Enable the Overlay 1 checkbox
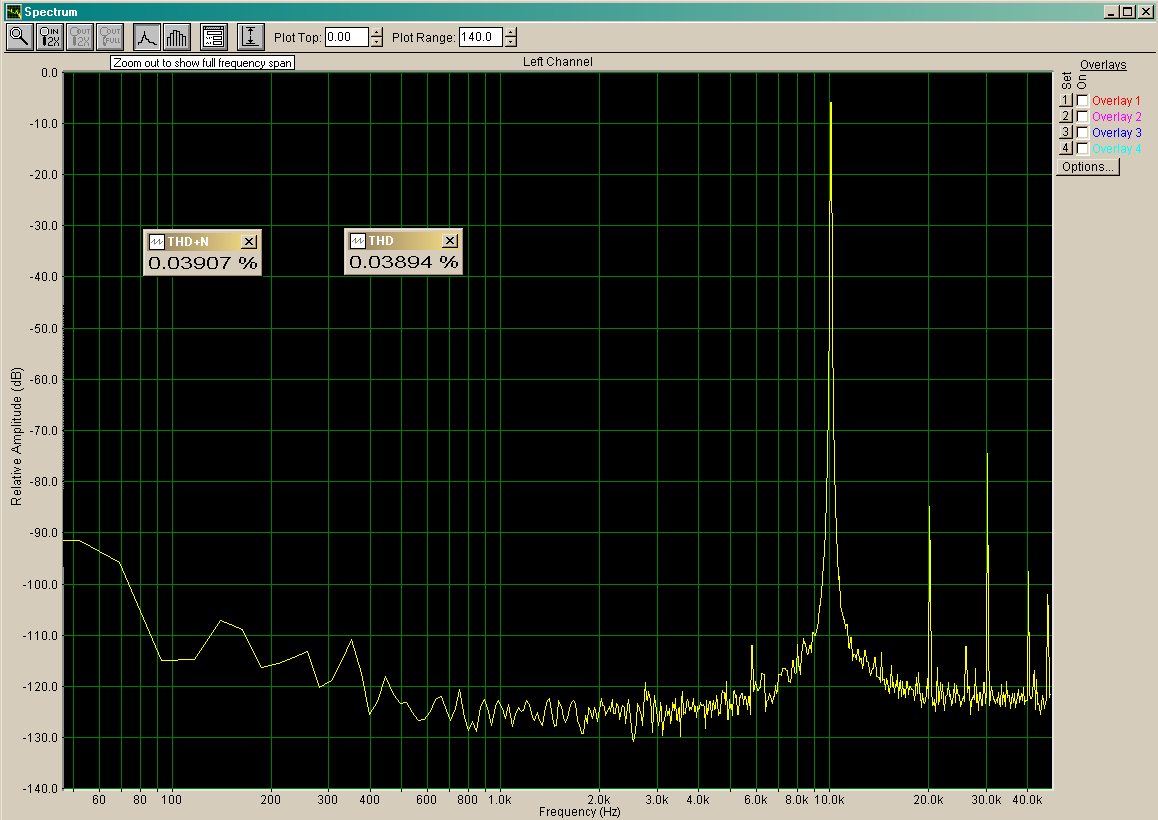This screenshot has height=820, width=1158. [x=1082, y=100]
